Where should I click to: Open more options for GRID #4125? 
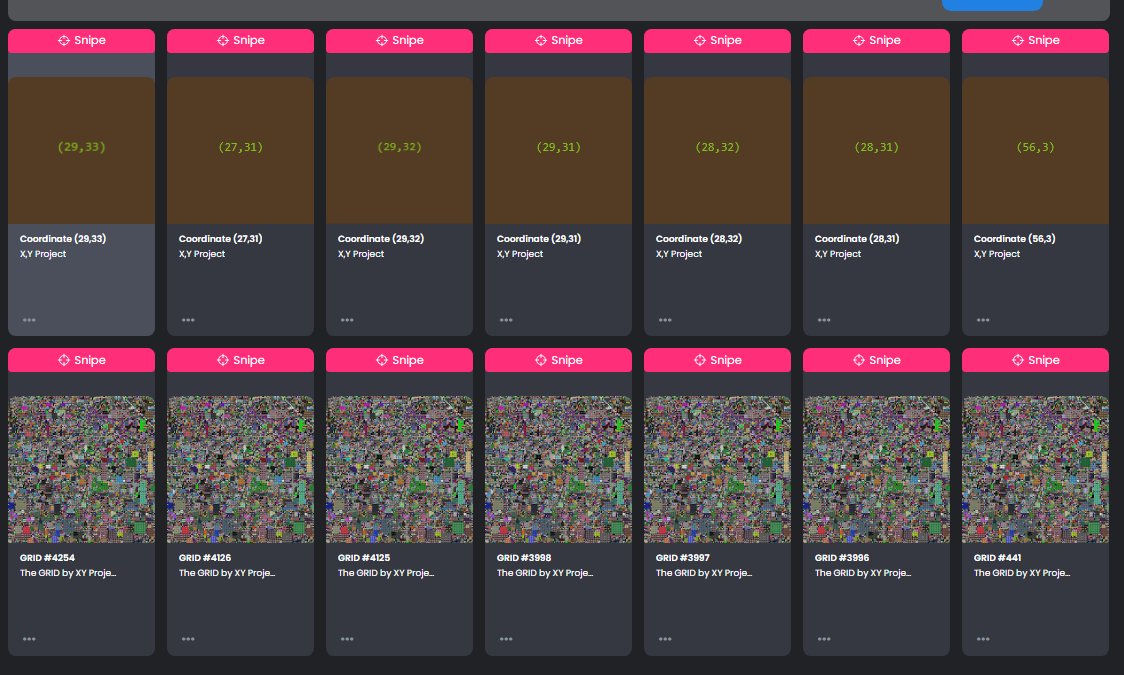(348, 639)
